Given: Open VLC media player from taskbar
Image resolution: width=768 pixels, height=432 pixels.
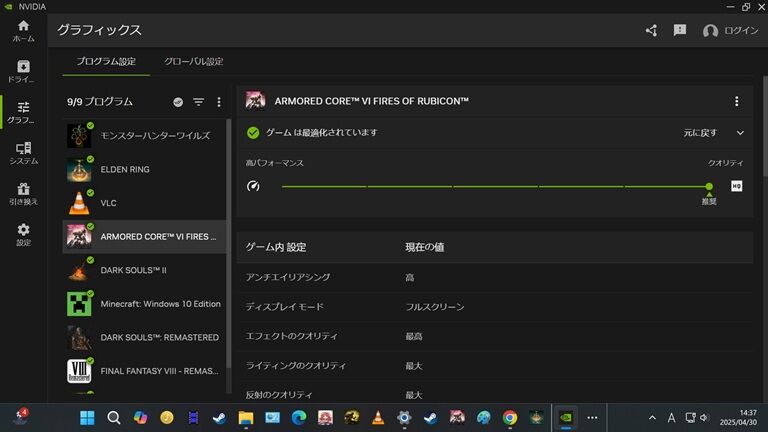Looking at the screenshot, I should coord(378,418).
